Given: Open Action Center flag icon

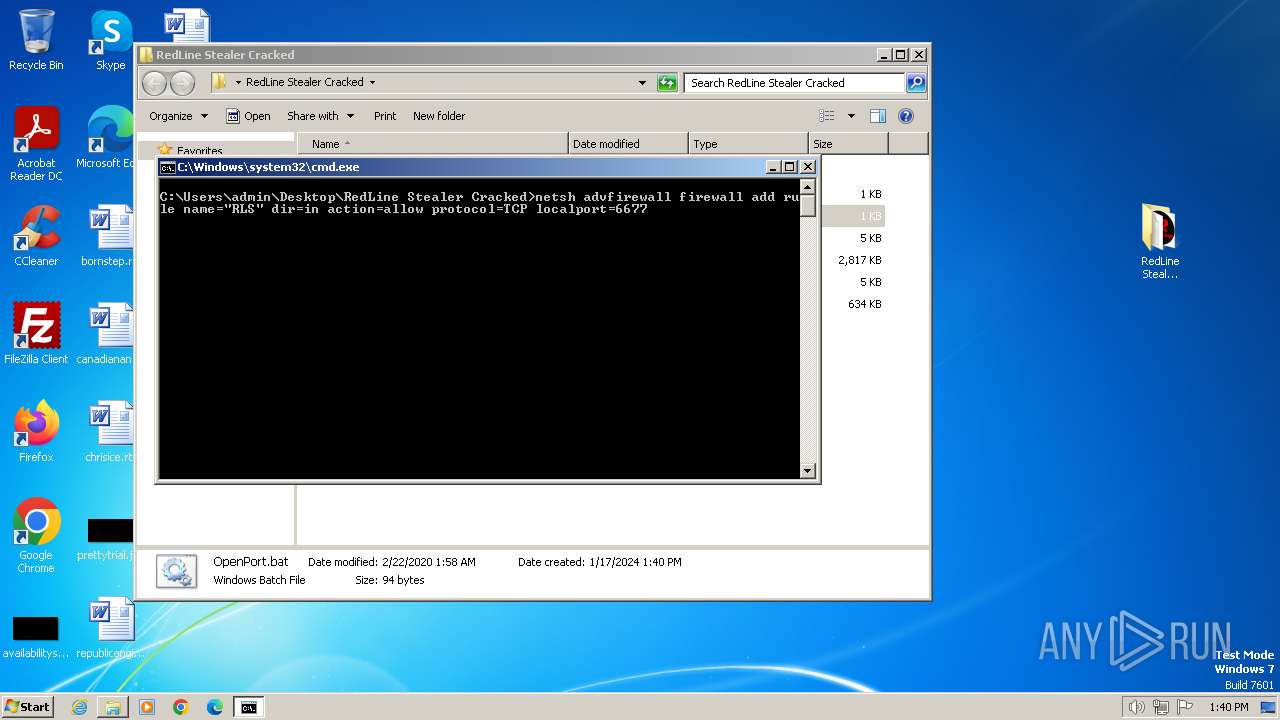Looking at the screenshot, I should click(x=1185, y=707).
